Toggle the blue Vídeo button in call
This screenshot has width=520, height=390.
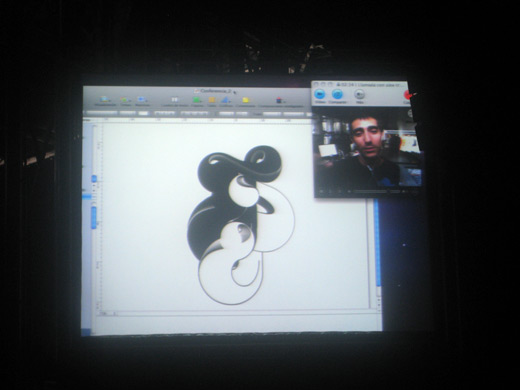pyautogui.click(x=320, y=94)
